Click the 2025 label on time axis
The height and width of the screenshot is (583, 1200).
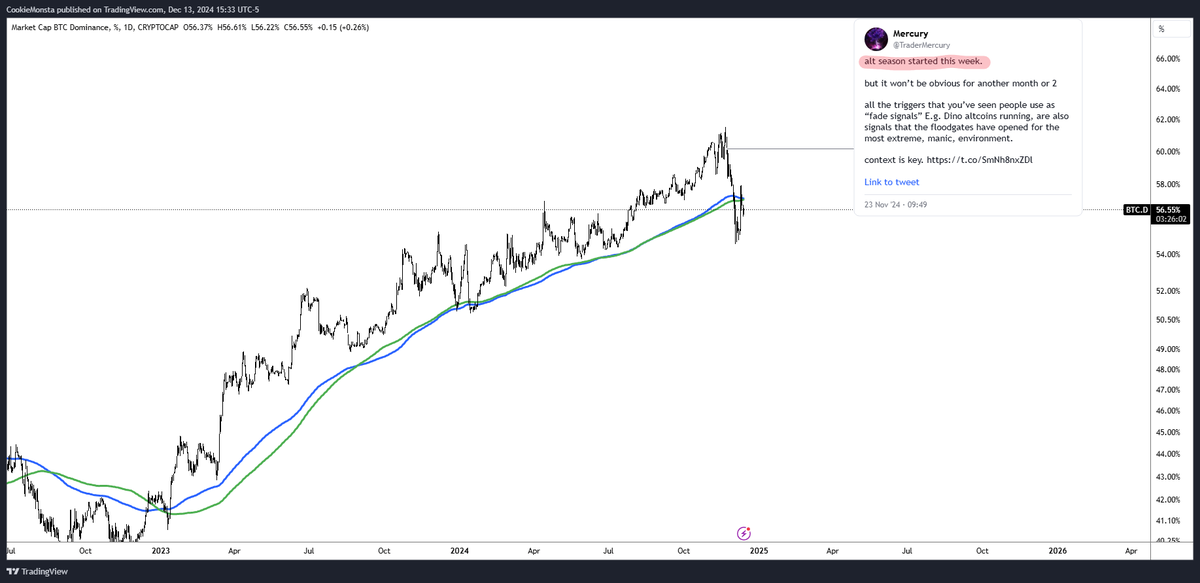tap(757, 551)
